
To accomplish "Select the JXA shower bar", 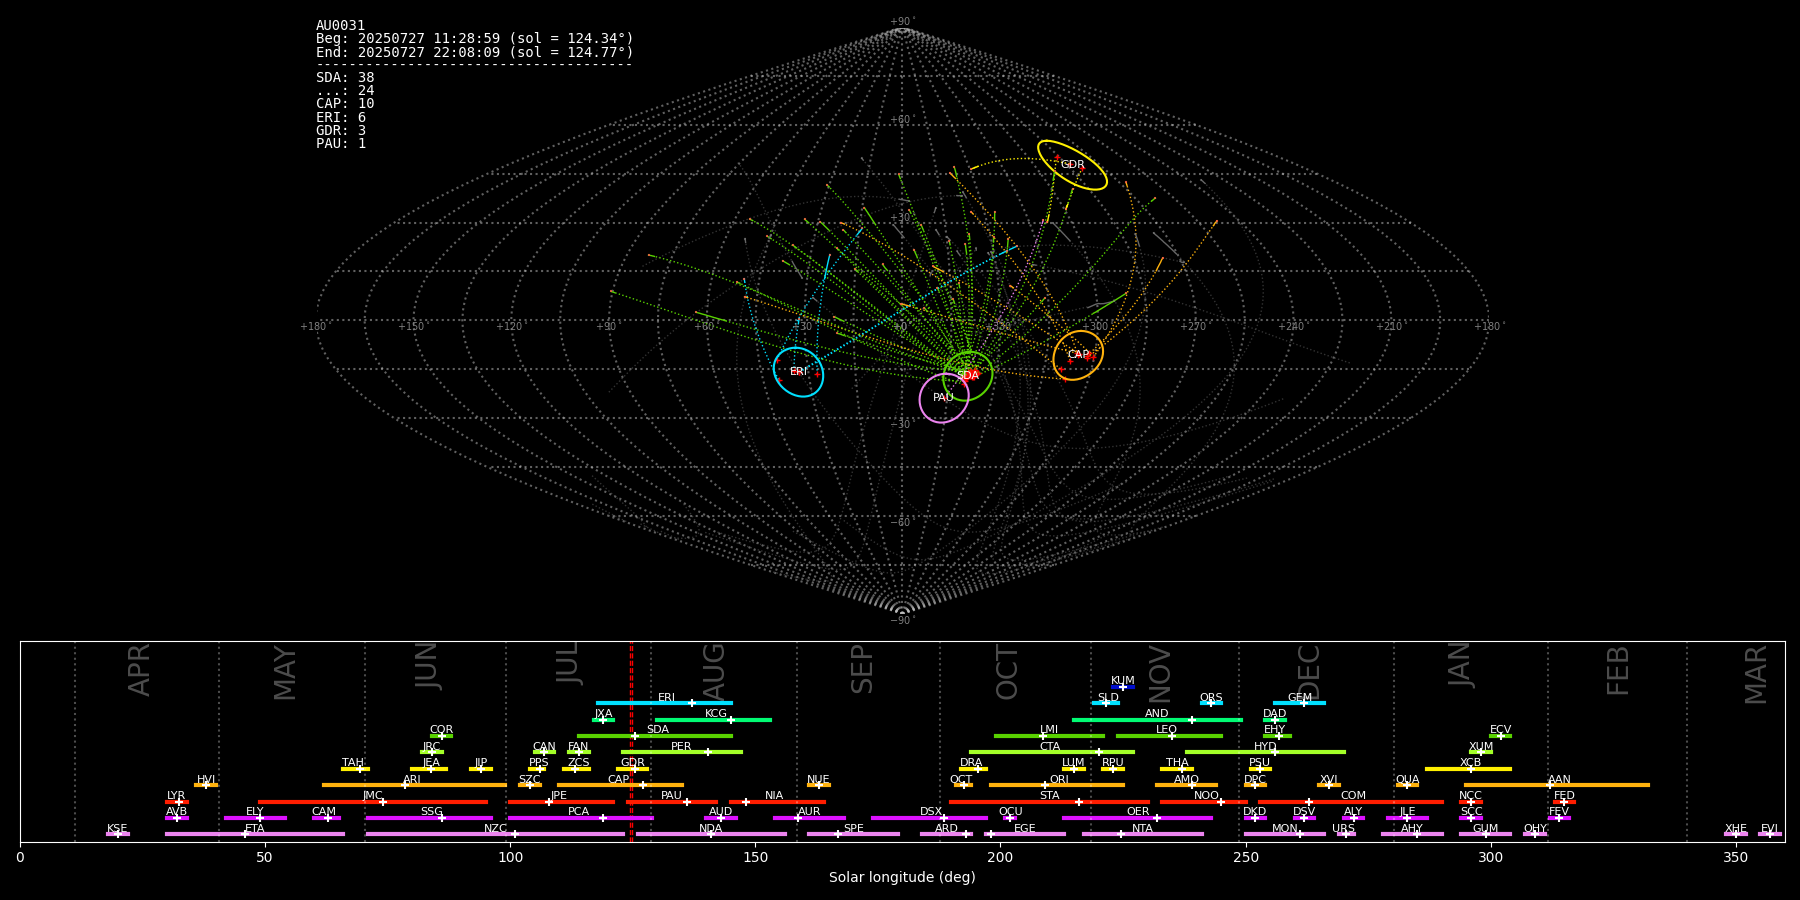I will (603, 720).
